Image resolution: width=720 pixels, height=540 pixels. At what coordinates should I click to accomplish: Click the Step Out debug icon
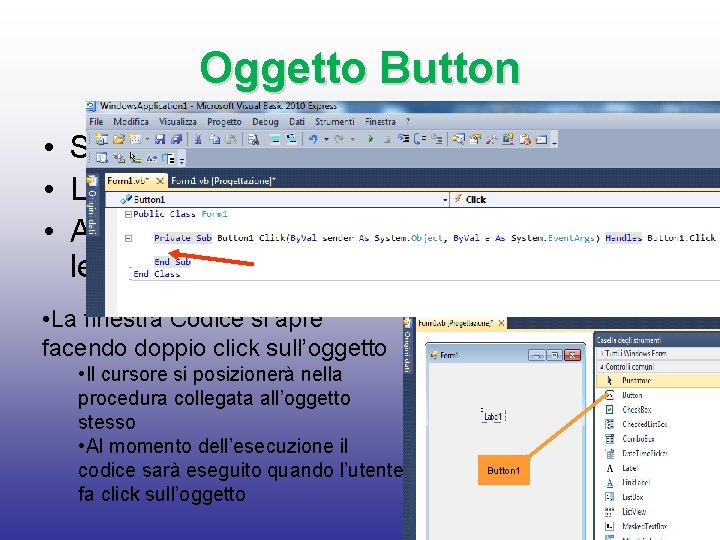click(437, 139)
